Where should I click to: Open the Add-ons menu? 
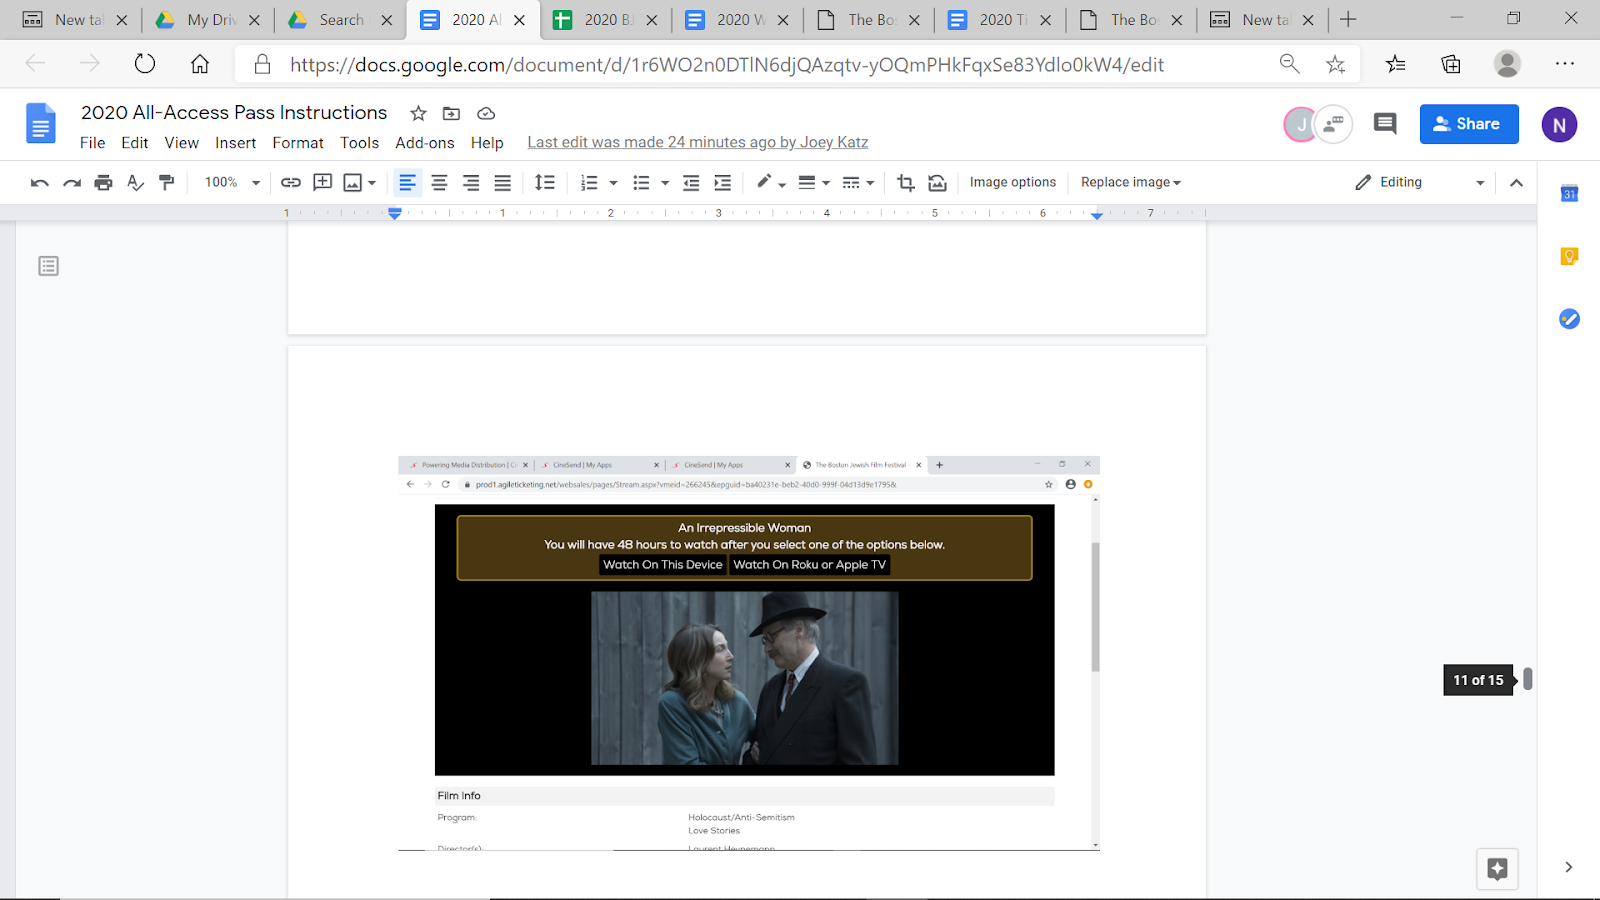coord(424,143)
